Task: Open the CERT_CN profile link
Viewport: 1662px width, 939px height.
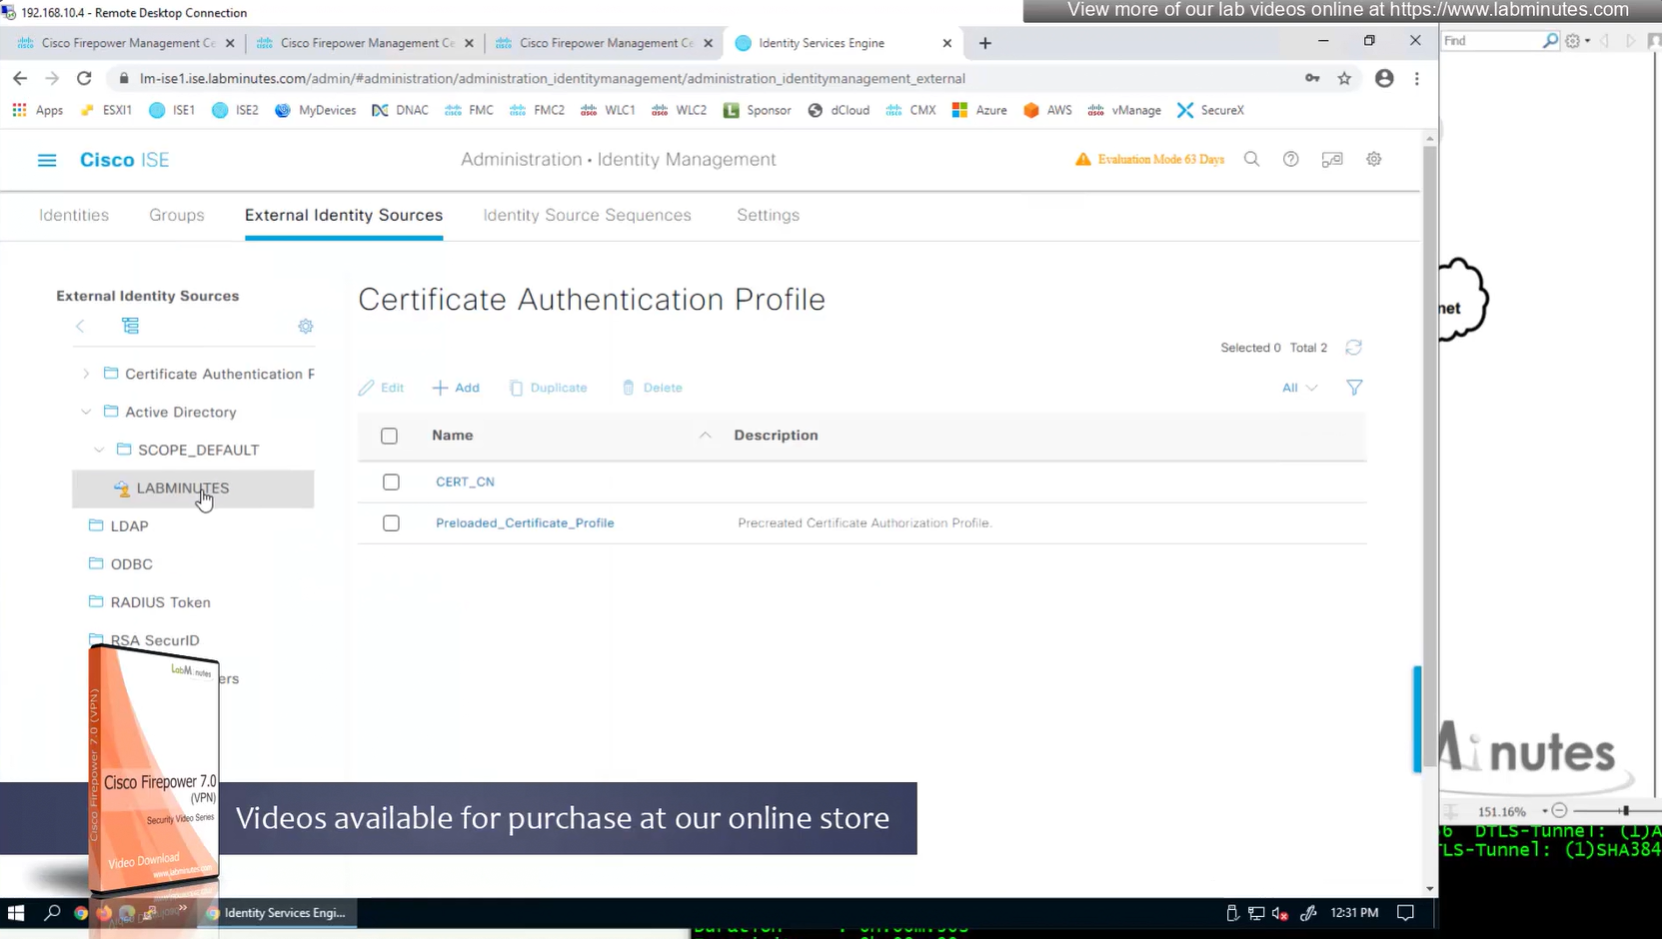Action: 465,482
